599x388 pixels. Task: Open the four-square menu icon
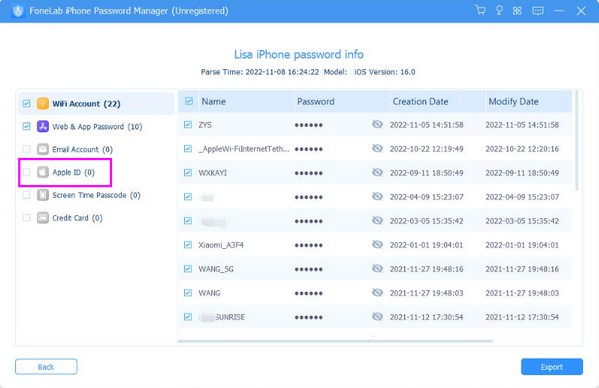point(517,11)
